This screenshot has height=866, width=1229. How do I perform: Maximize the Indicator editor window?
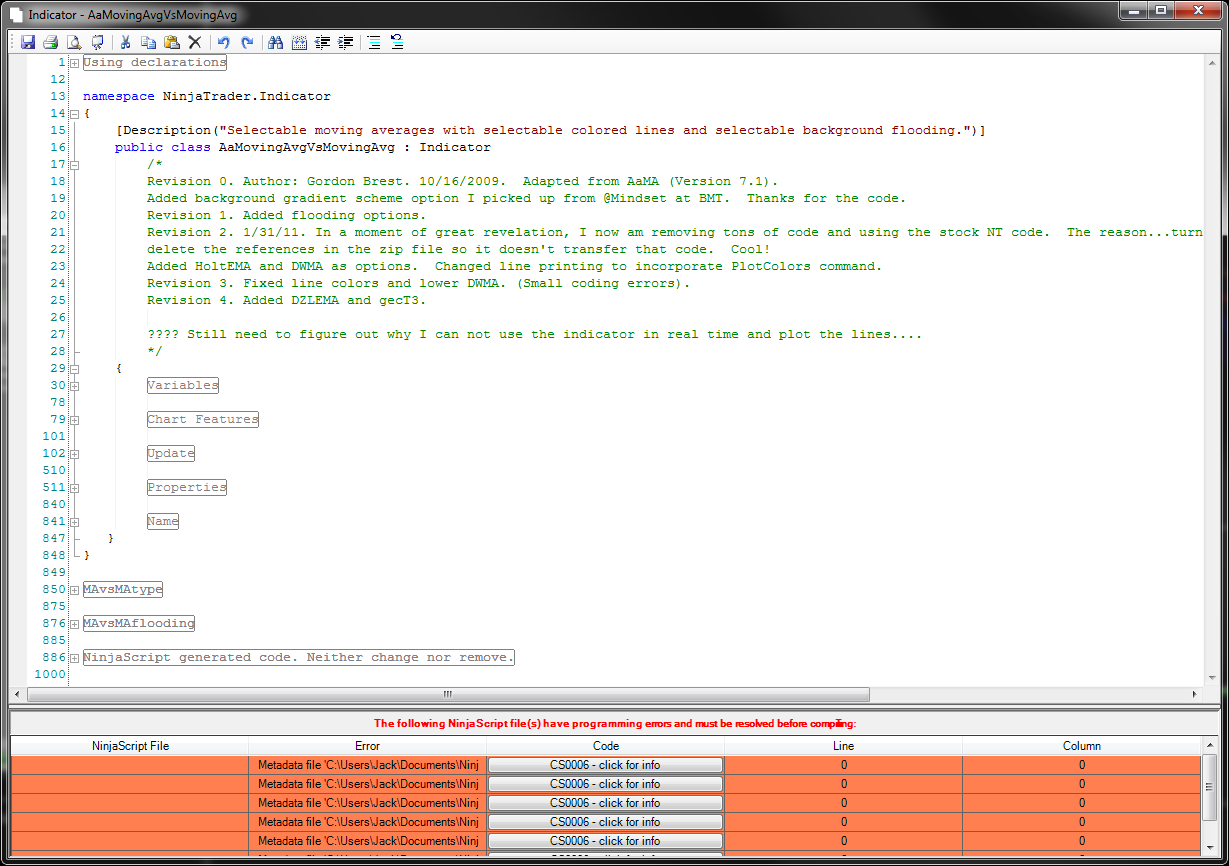point(1160,10)
